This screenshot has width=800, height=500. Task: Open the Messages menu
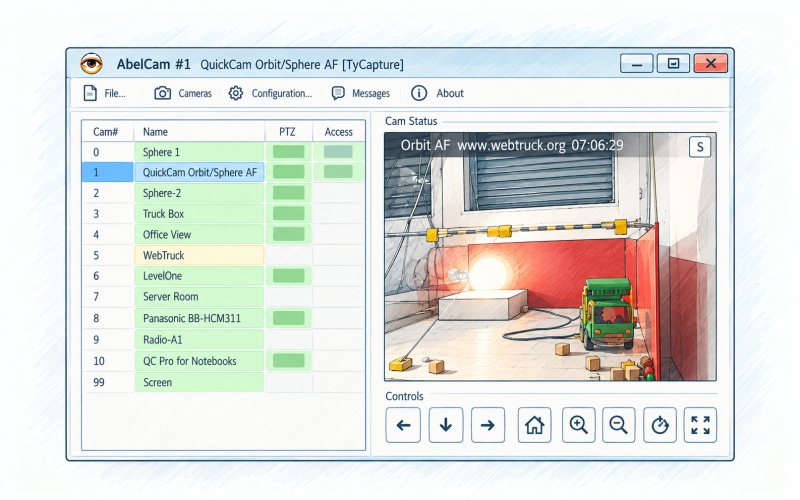(360, 93)
